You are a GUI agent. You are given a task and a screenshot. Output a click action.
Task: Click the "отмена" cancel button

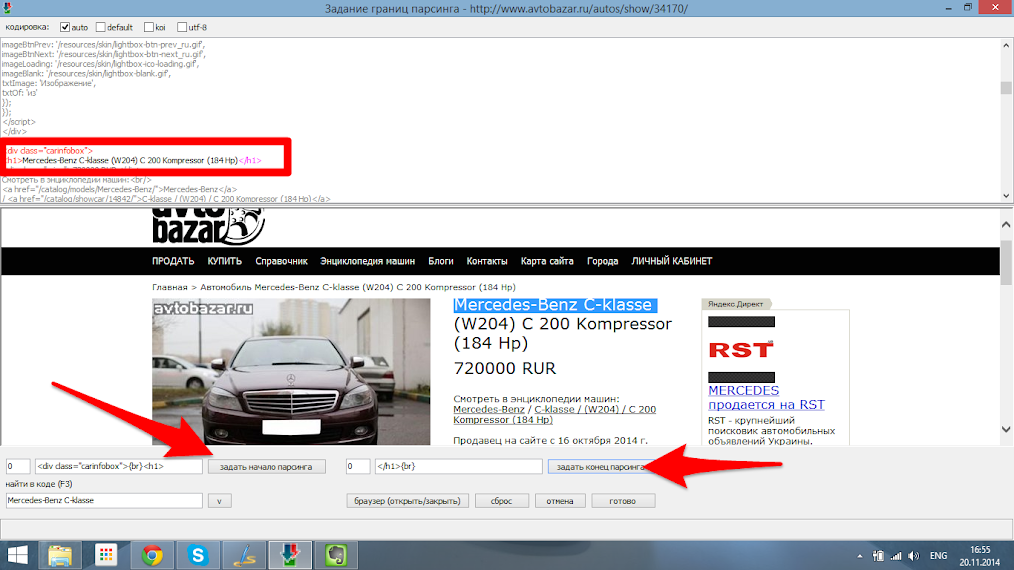559,501
